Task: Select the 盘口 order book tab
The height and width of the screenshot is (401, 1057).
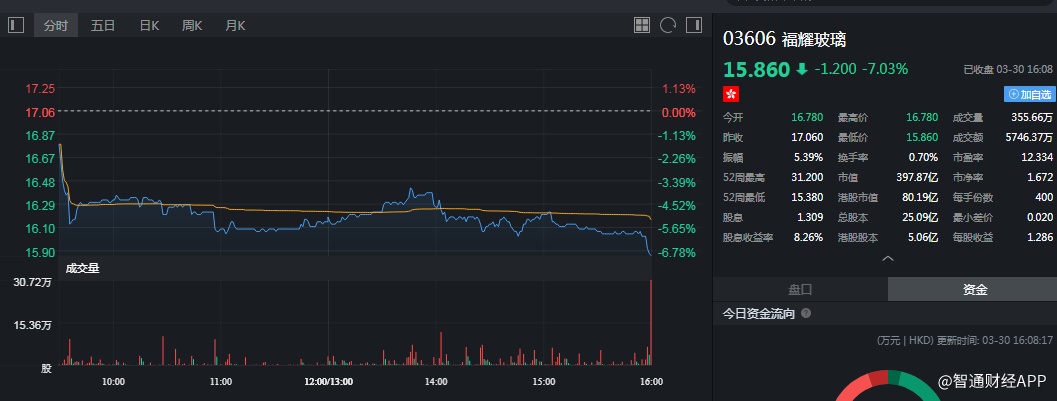Action: click(x=800, y=289)
